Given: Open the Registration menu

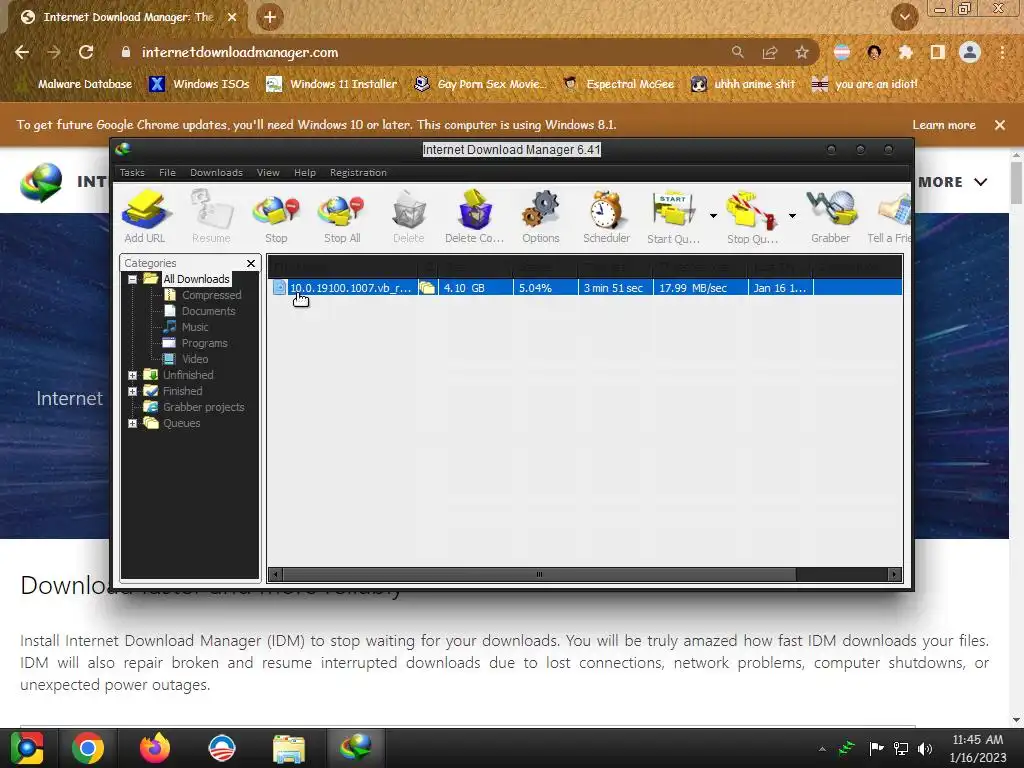Looking at the screenshot, I should click(358, 172).
